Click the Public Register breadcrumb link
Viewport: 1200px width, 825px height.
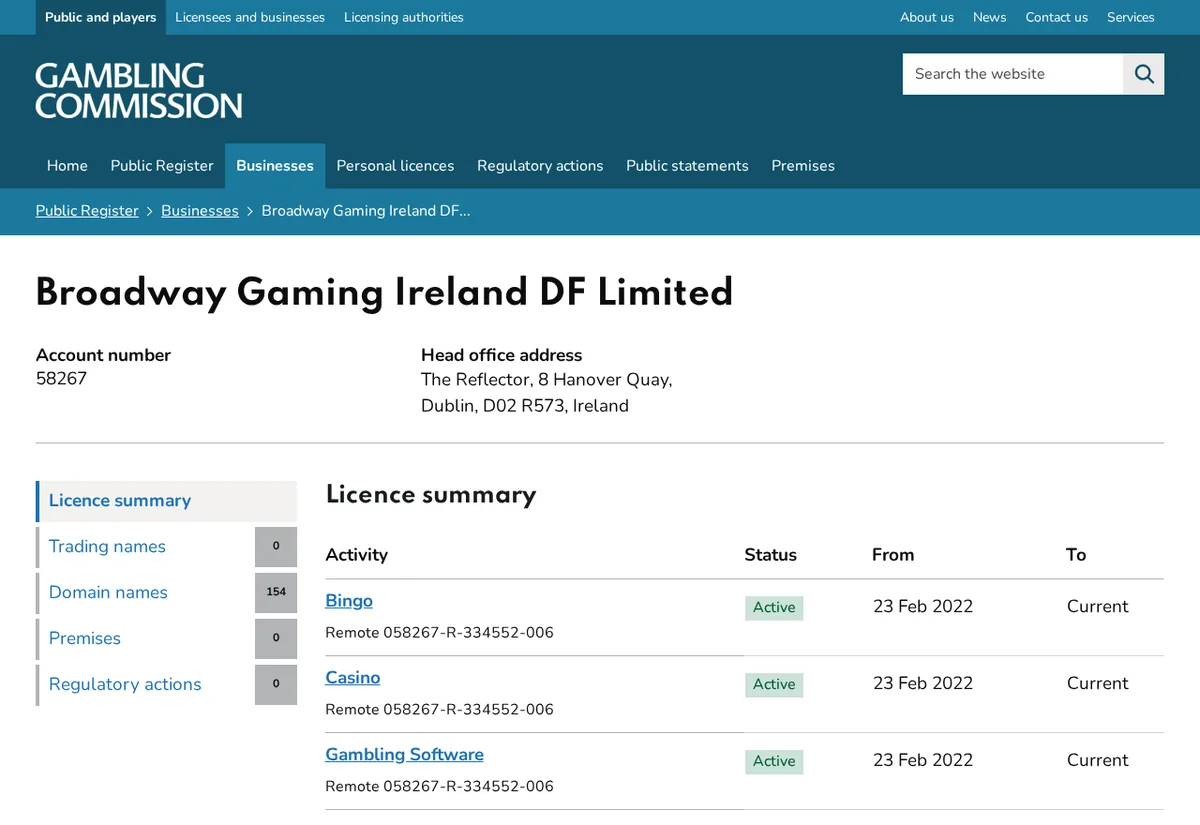click(87, 211)
